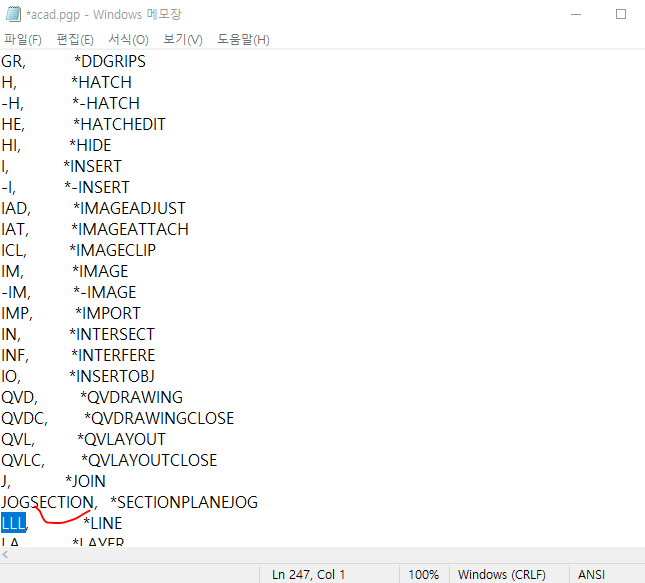Click the *IMAGE command text
The image size is (645, 583).
click(x=100, y=271)
